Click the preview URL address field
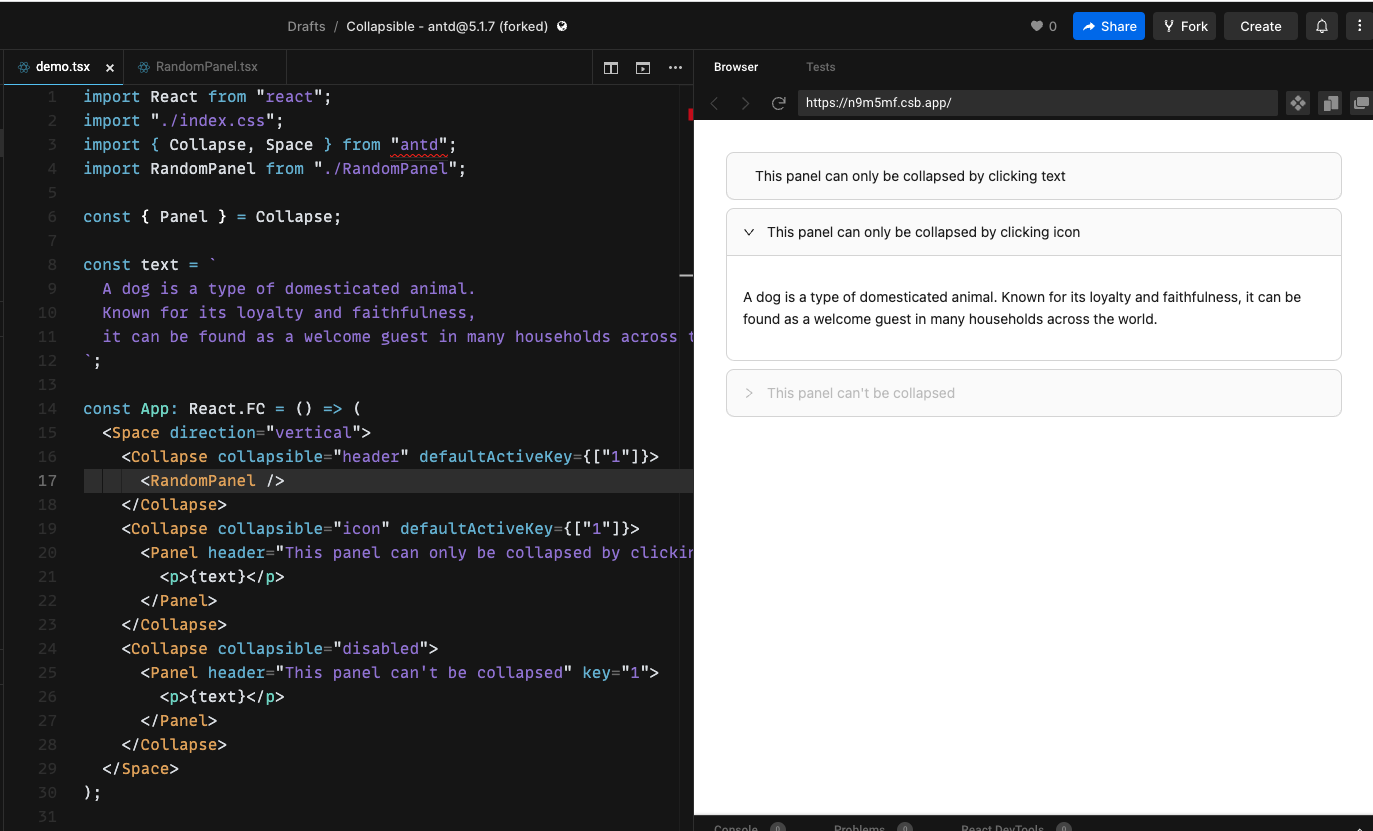Screen dimensions: 1373x831 point(1037,103)
